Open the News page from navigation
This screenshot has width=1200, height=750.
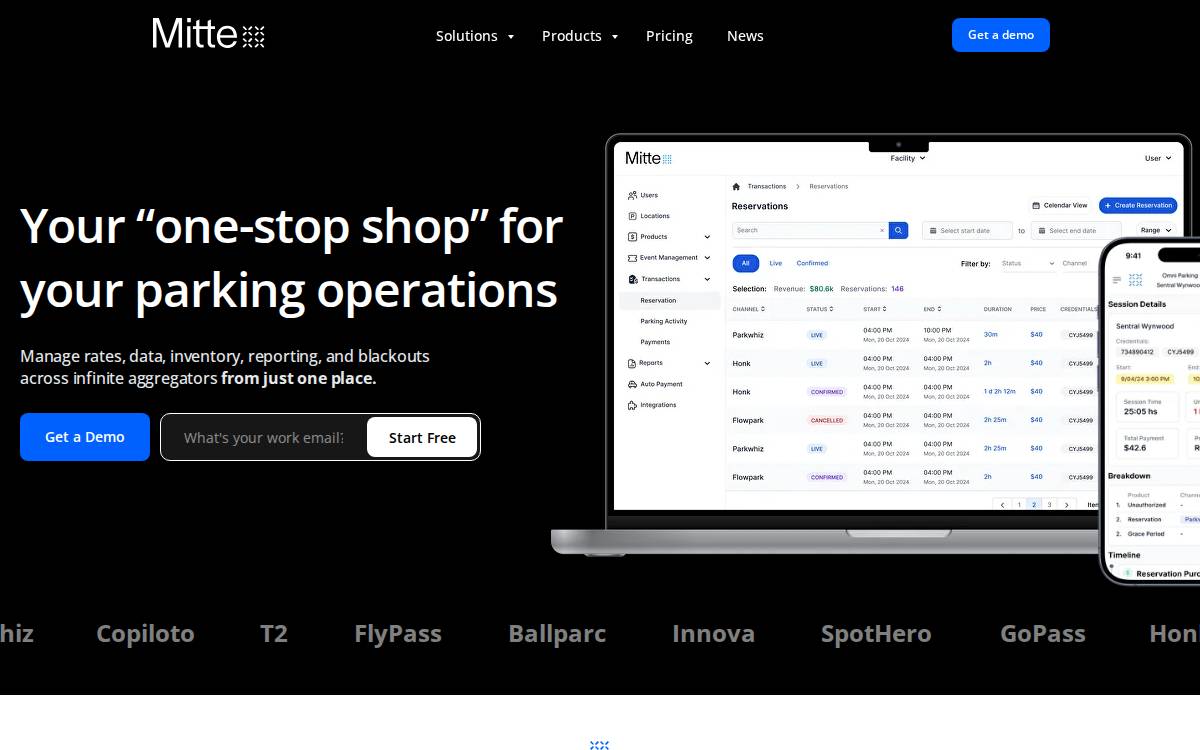tap(745, 36)
